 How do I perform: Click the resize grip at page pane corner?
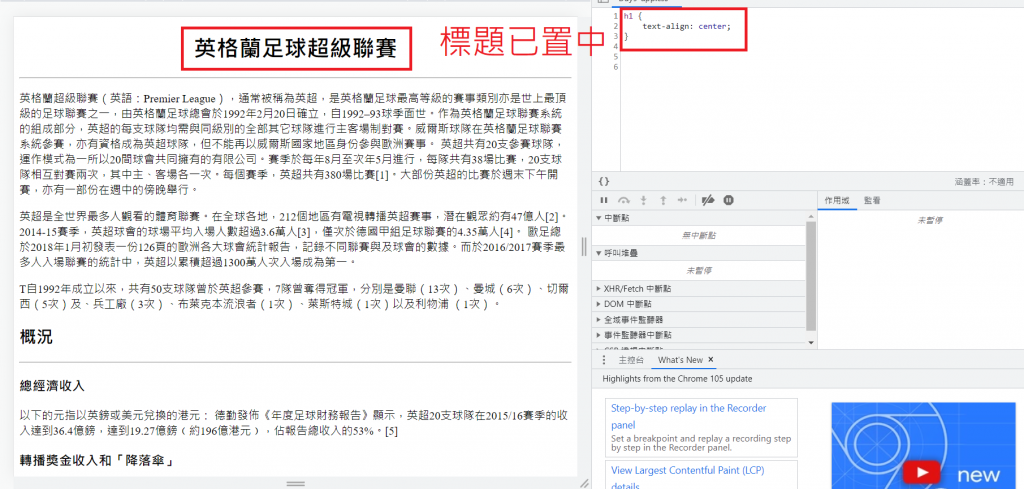tap(584, 483)
